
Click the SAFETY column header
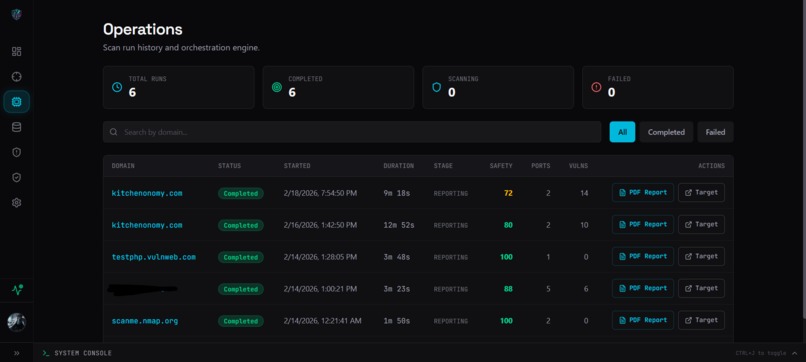coord(501,166)
